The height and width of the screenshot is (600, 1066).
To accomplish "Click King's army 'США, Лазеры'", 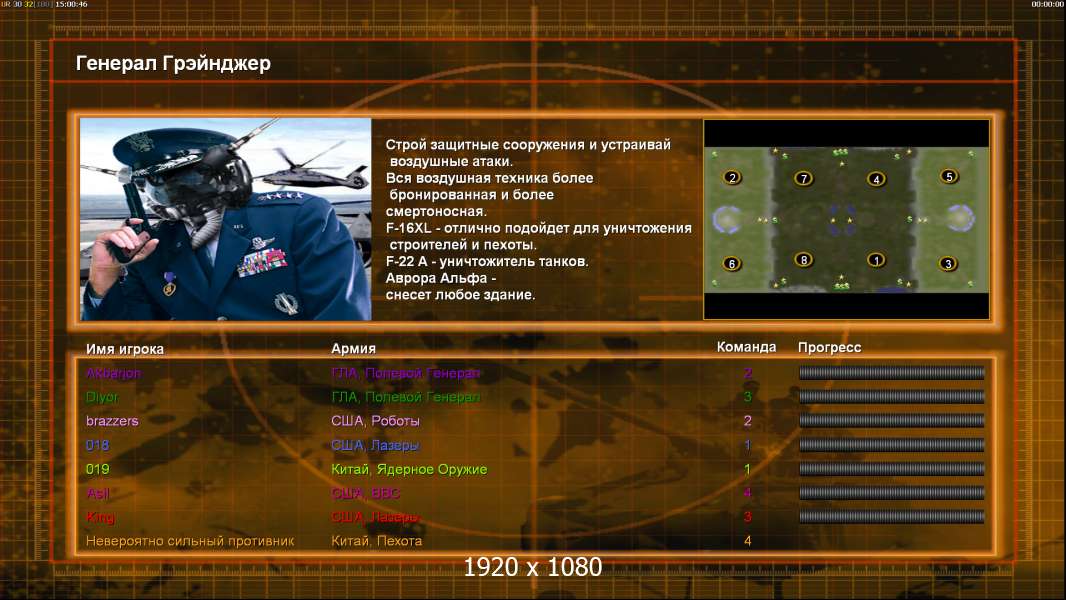I will (375, 517).
